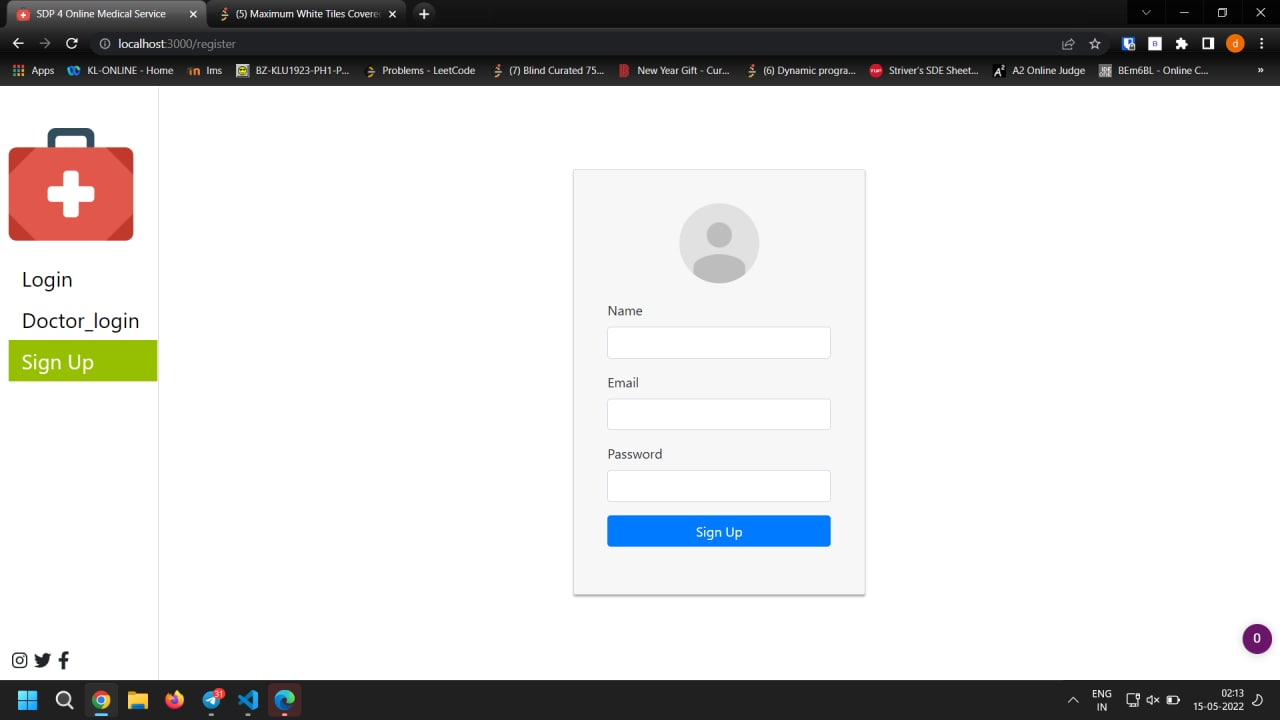
Task: Switch to the Maximum White Tiles Covered tab
Action: pos(307,14)
